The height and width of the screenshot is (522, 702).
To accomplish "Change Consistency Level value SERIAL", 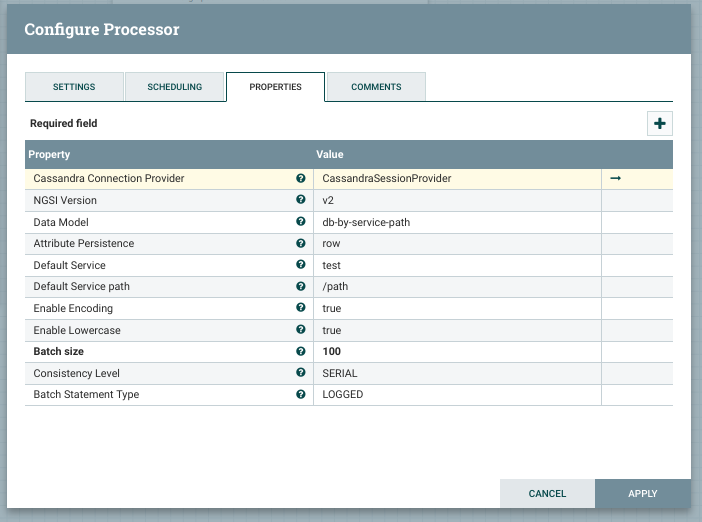I will pyautogui.click(x=457, y=373).
